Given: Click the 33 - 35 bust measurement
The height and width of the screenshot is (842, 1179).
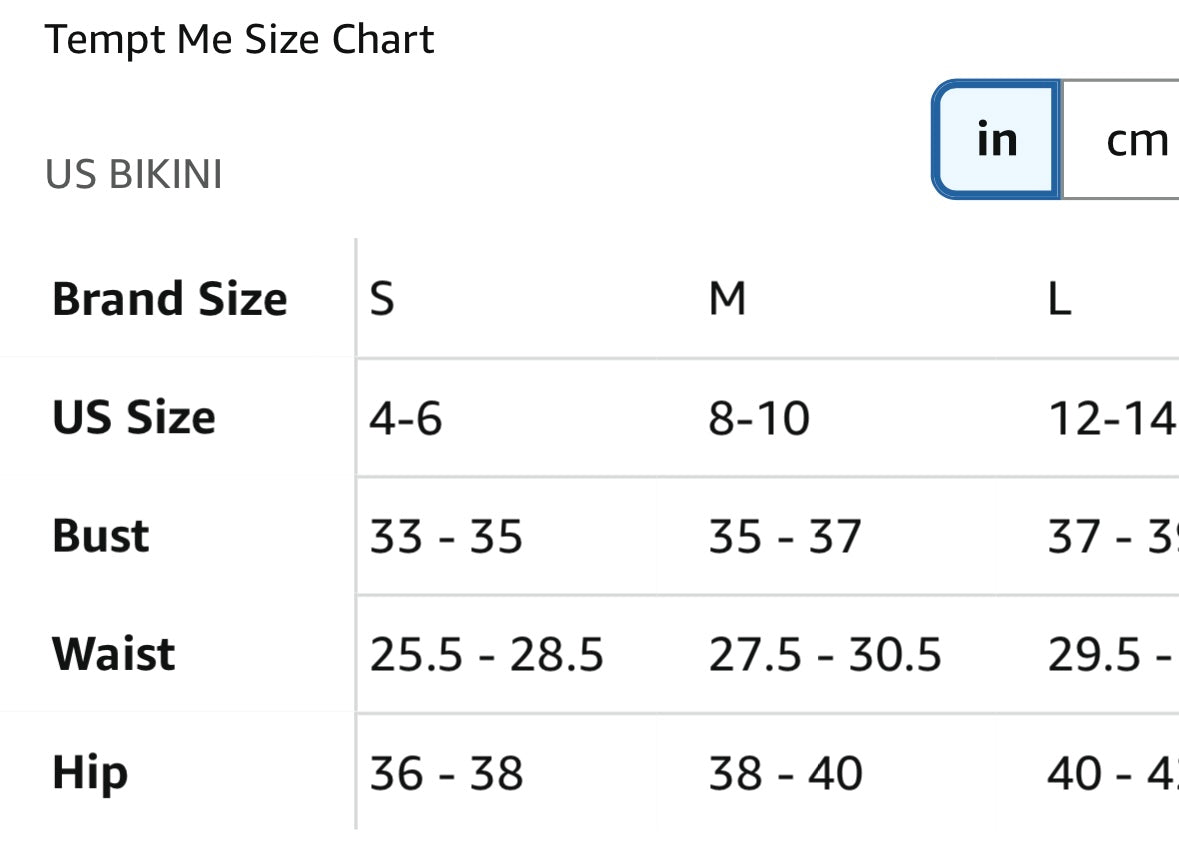Looking at the screenshot, I should click(446, 536).
